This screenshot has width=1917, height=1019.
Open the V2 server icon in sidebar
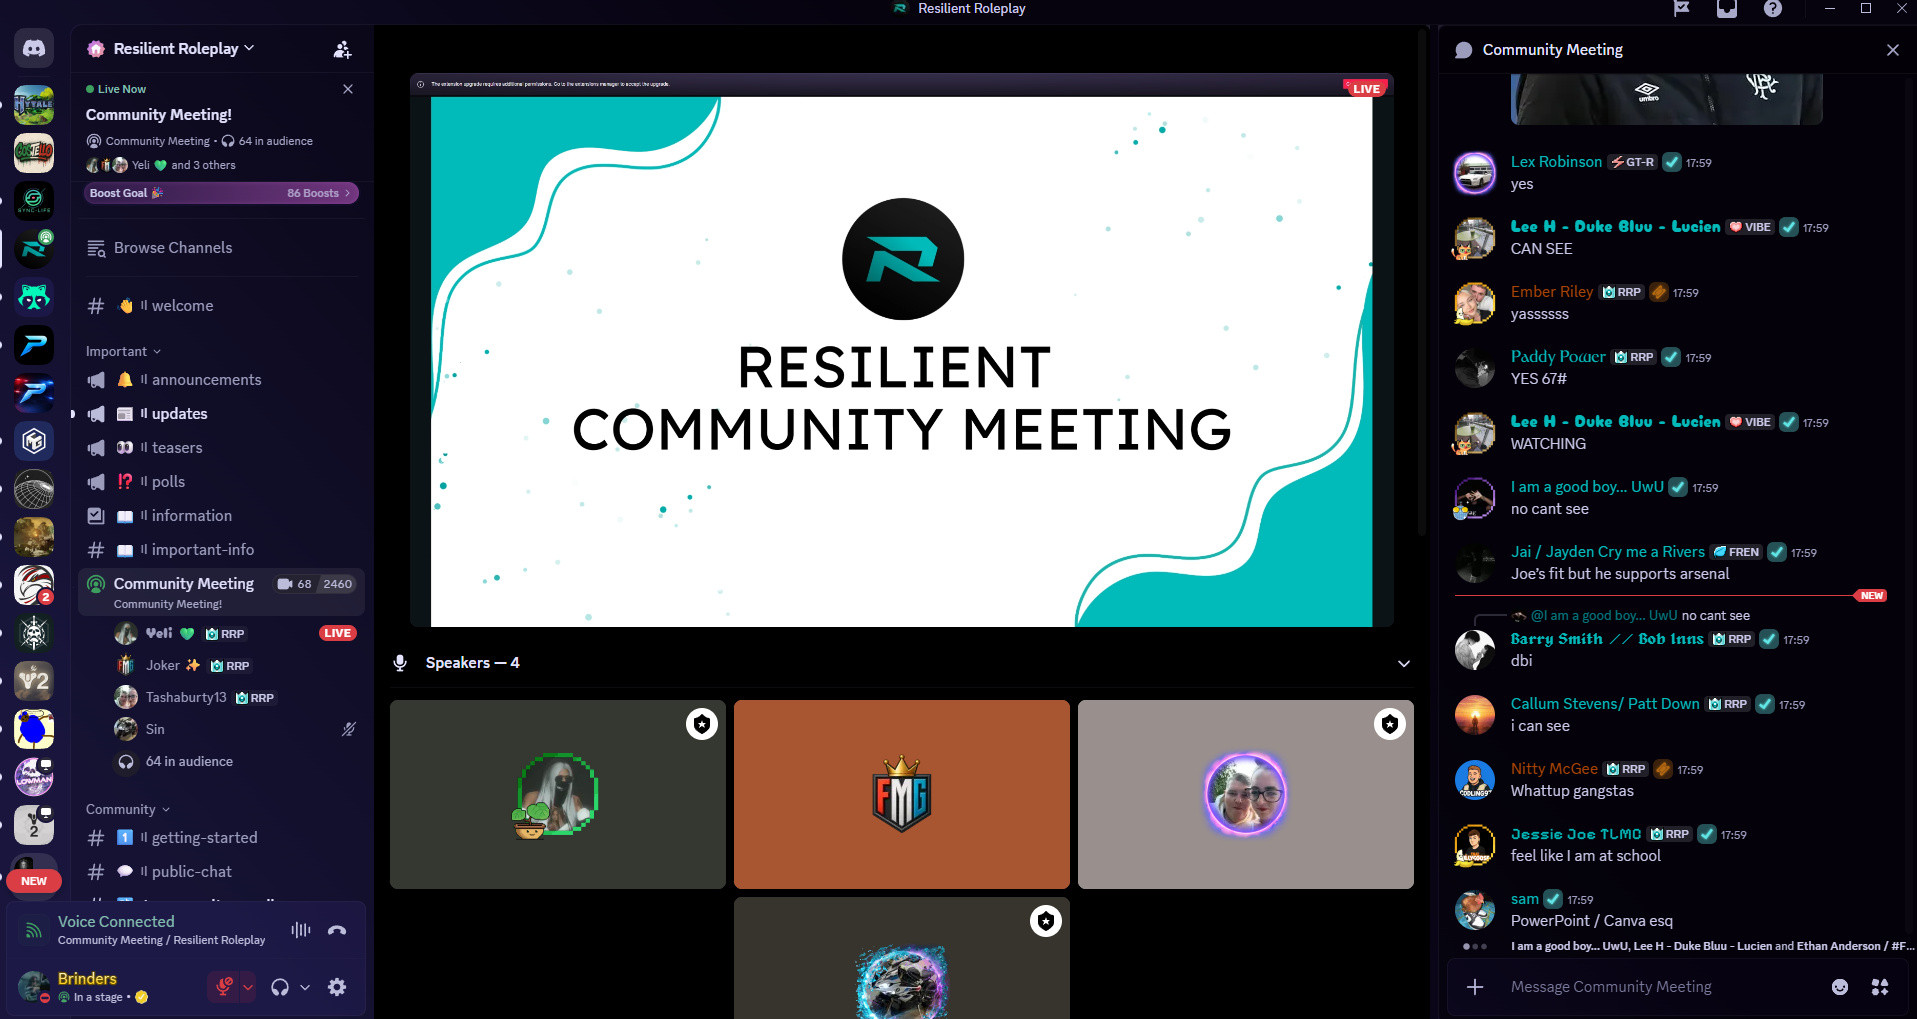tap(34, 681)
